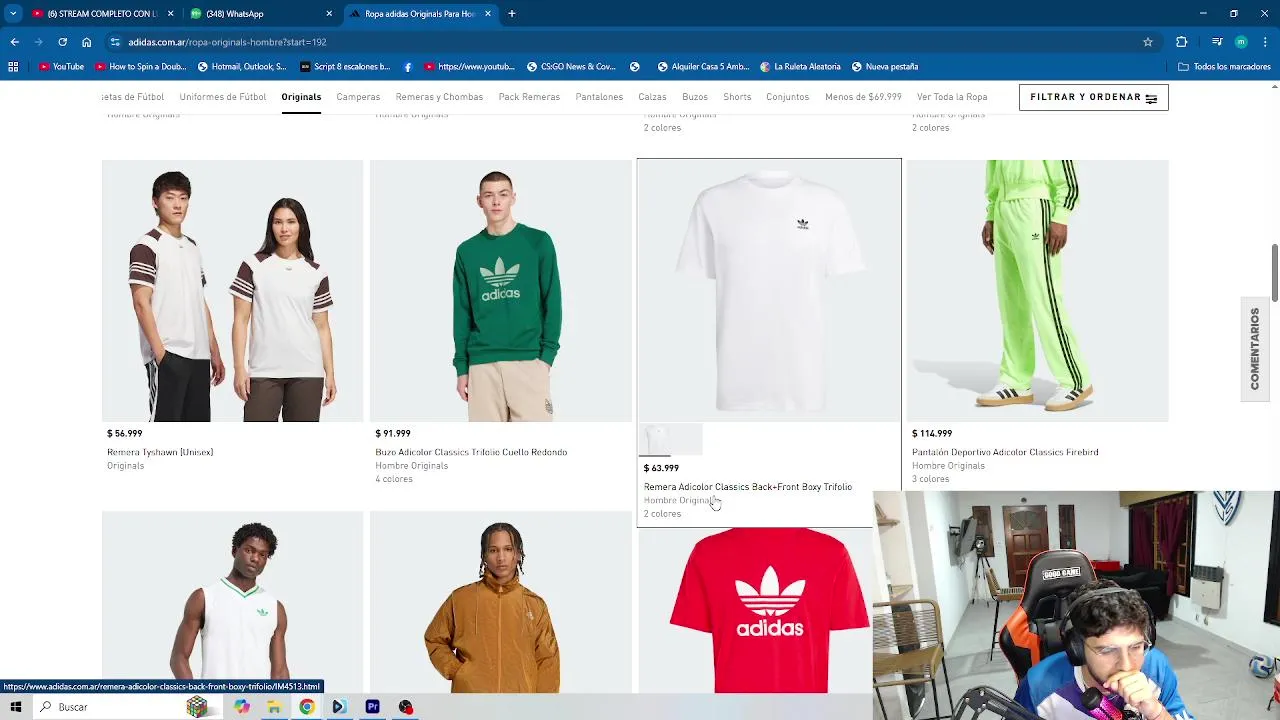Click the $ 91.999 price label

pos(393,433)
